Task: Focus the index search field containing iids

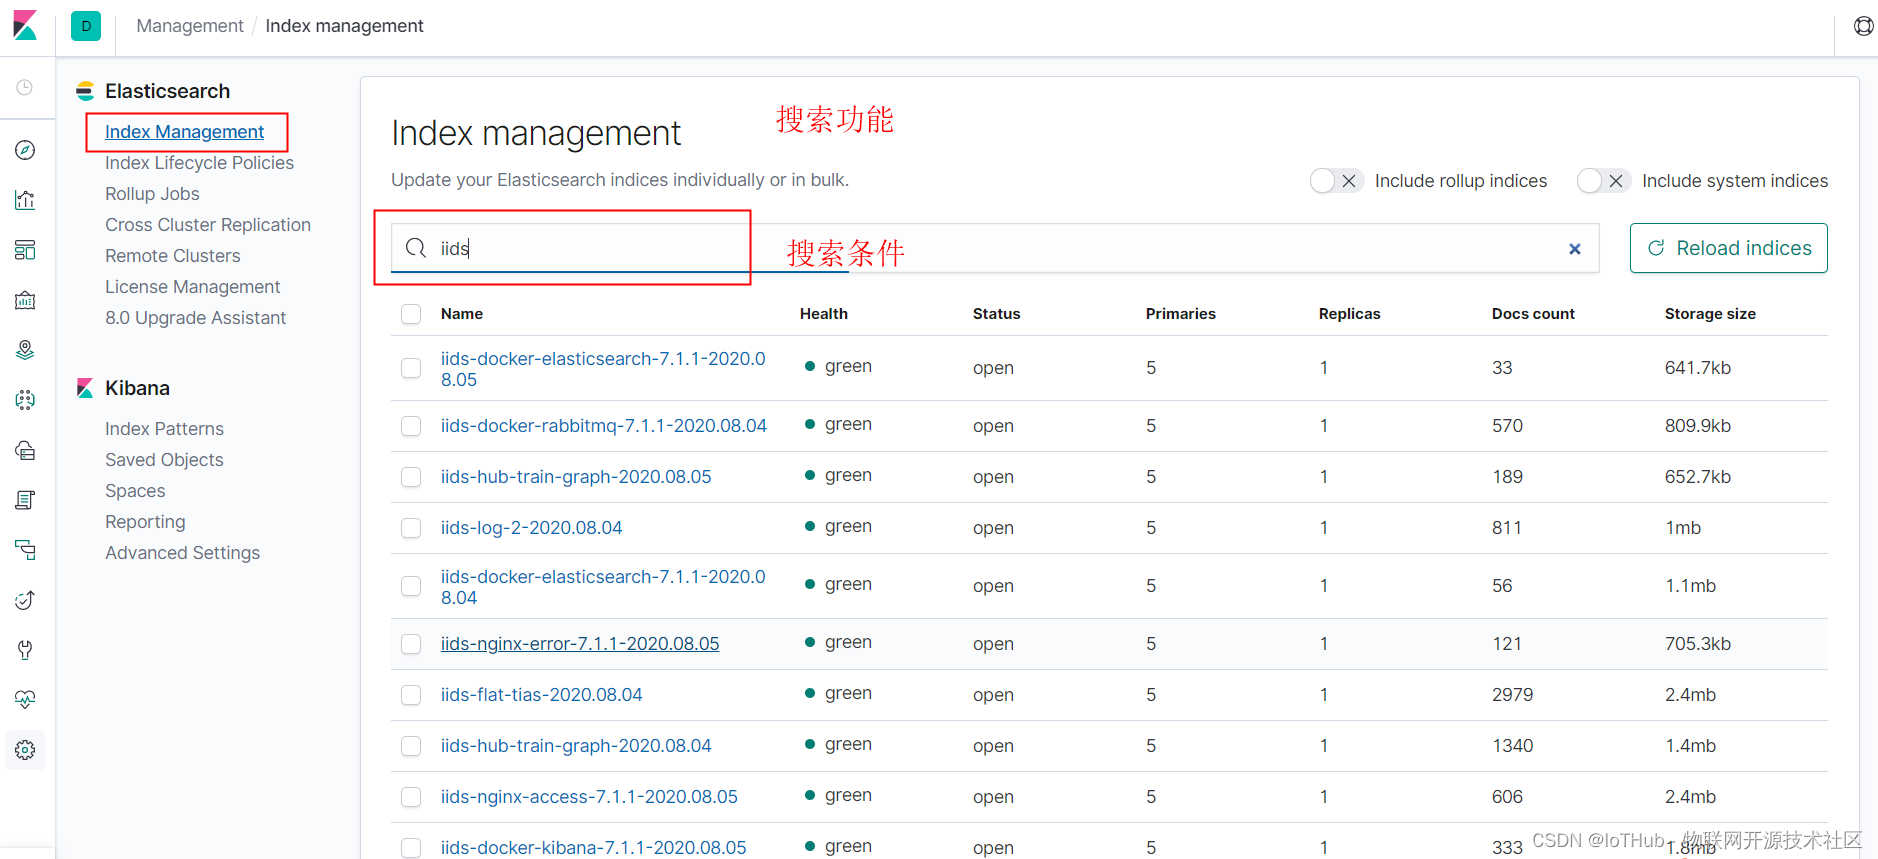Action: [x=995, y=248]
